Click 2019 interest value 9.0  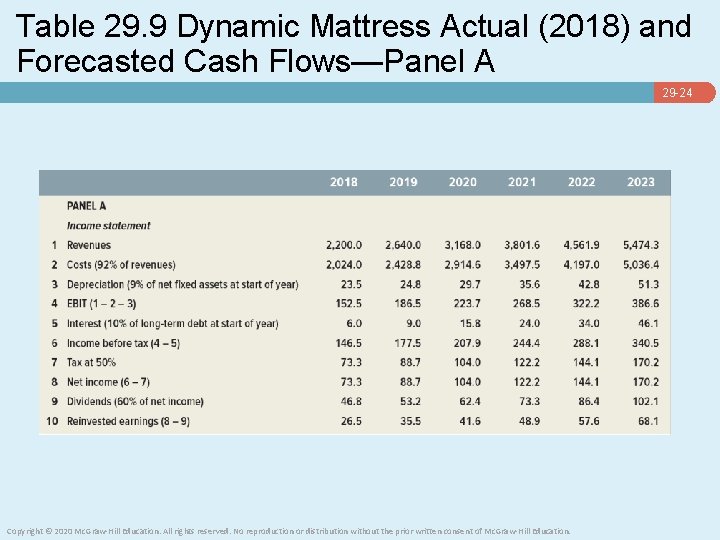tap(414, 324)
